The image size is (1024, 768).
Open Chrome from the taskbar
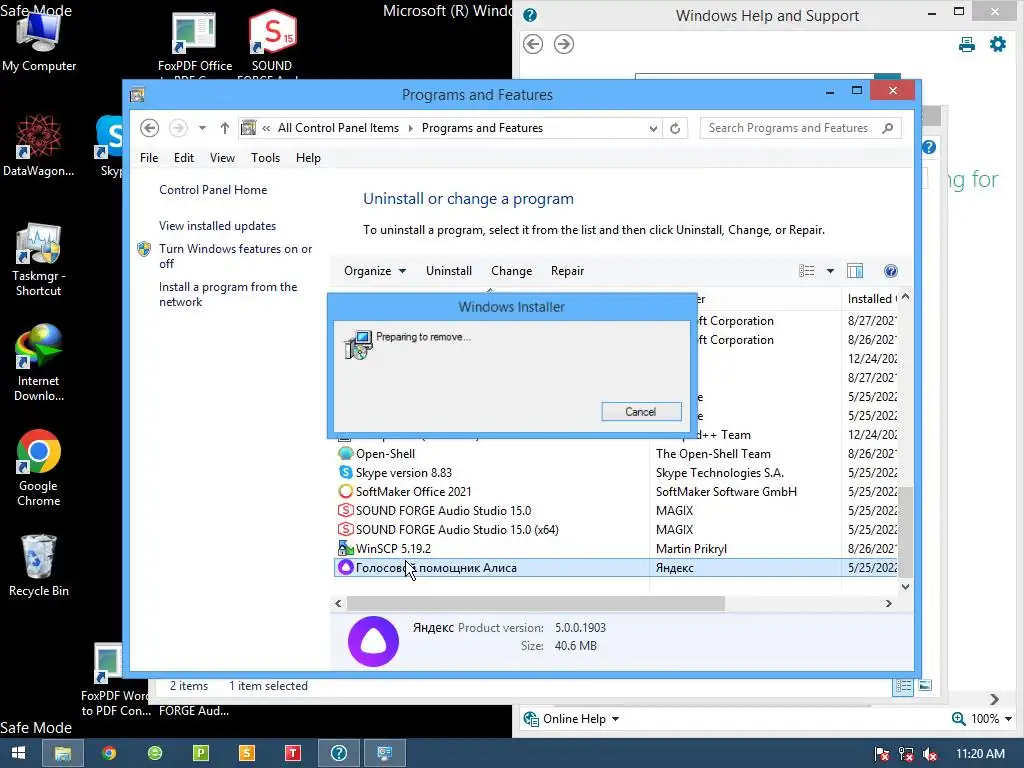(109, 753)
